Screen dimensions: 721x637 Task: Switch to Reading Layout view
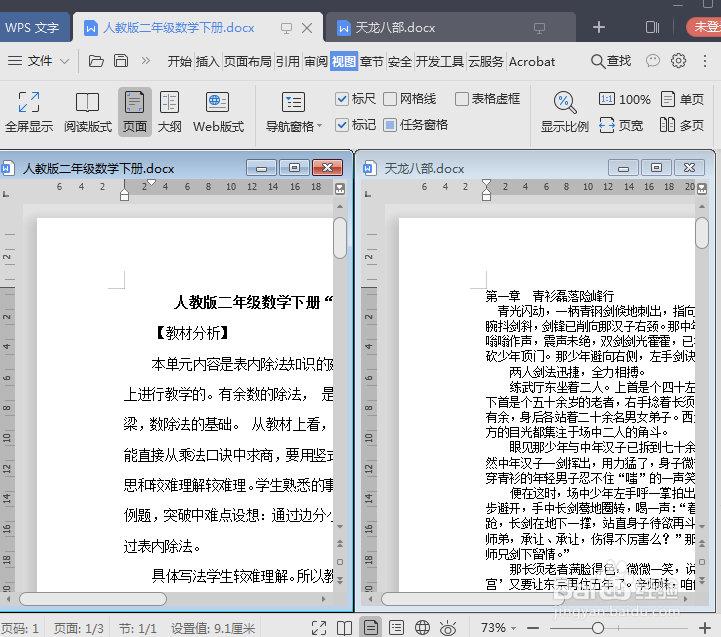pos(87,112)
